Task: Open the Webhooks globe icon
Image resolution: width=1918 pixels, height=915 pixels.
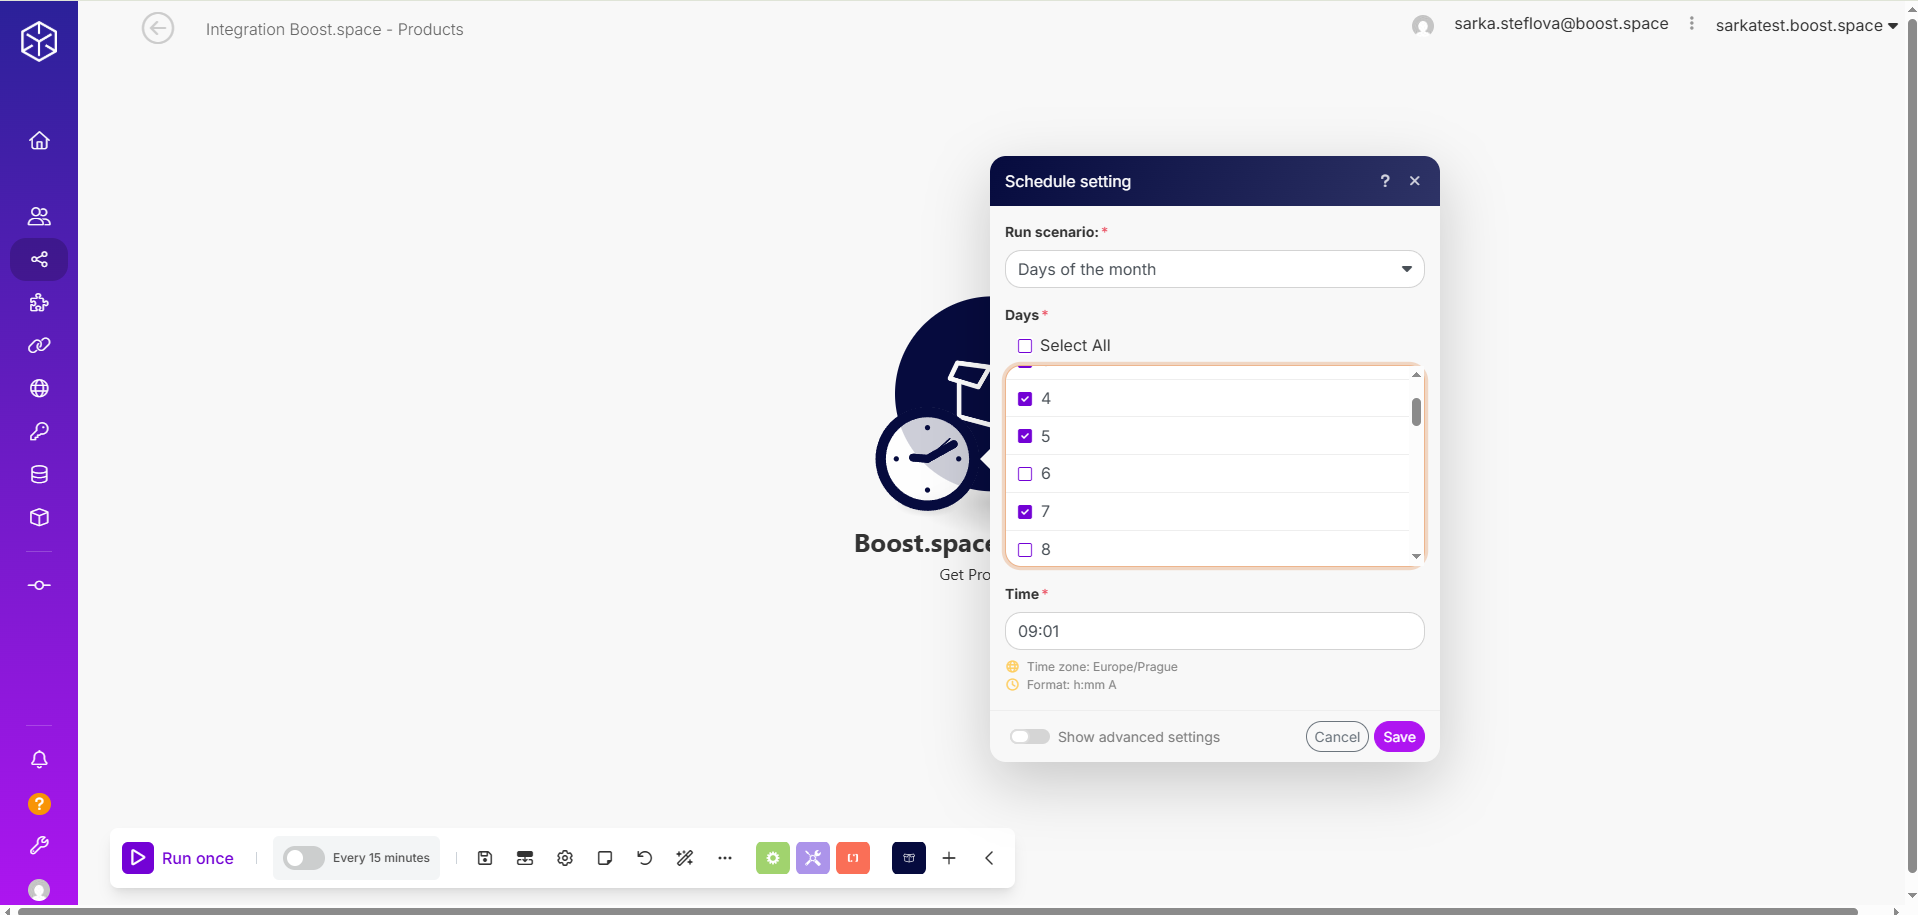Action: click(x=39, y=389)
